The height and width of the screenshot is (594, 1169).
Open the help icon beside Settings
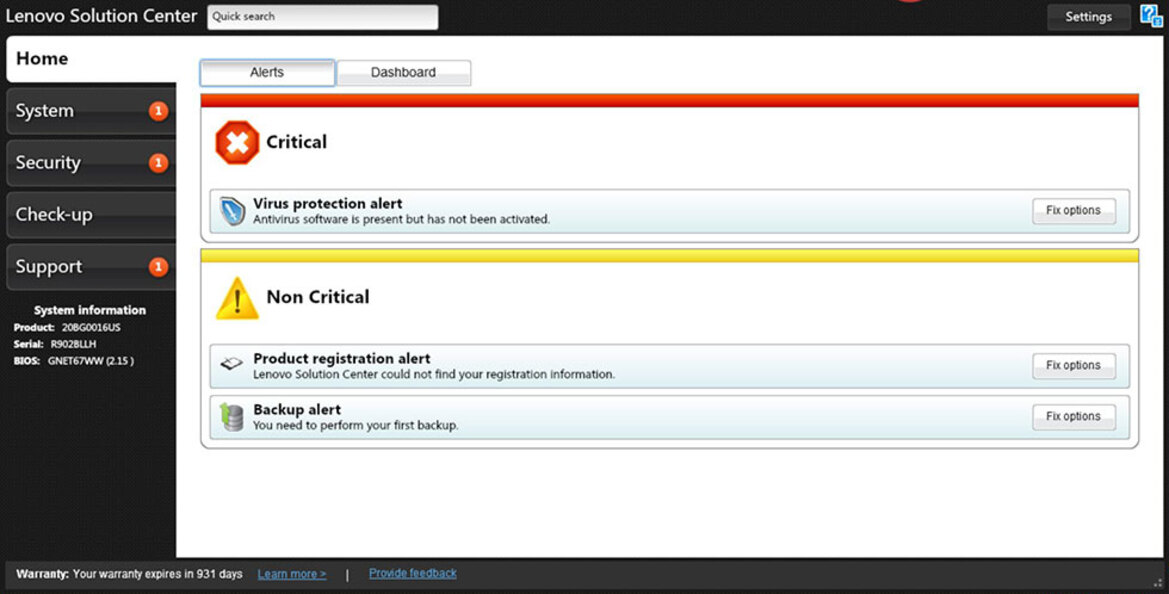tap(1151, 16)
